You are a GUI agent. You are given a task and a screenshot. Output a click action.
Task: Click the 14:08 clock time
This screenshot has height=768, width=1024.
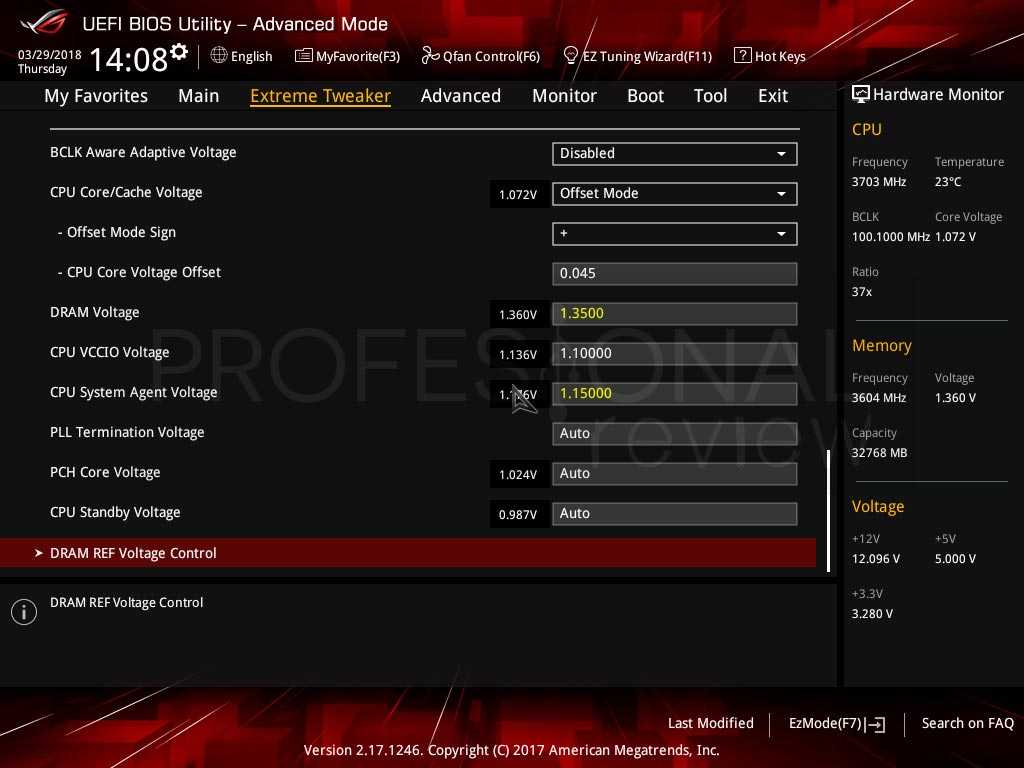click(128, 59)
